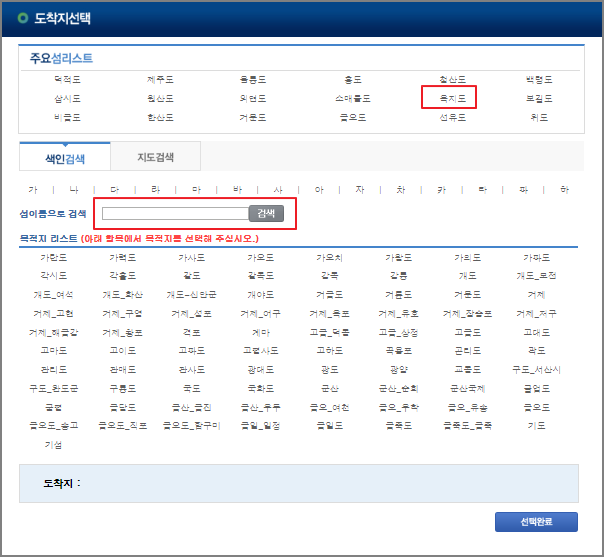Screen dimensions: 604x557
Task: Select 외연도 in the main island list
Action: point(253,99)
